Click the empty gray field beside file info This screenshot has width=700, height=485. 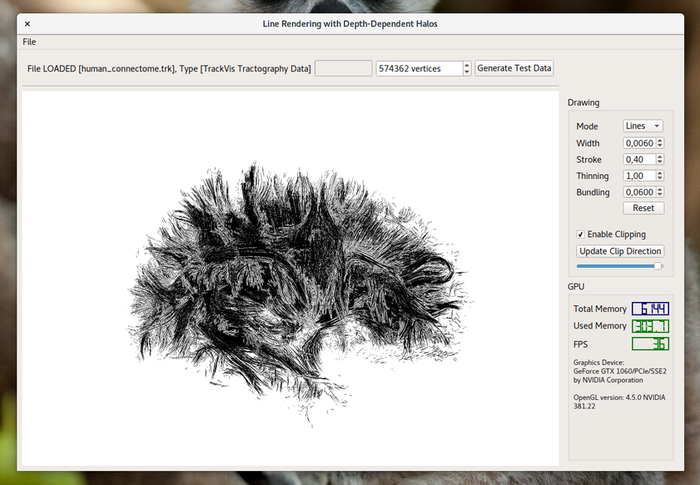[343, 68]
